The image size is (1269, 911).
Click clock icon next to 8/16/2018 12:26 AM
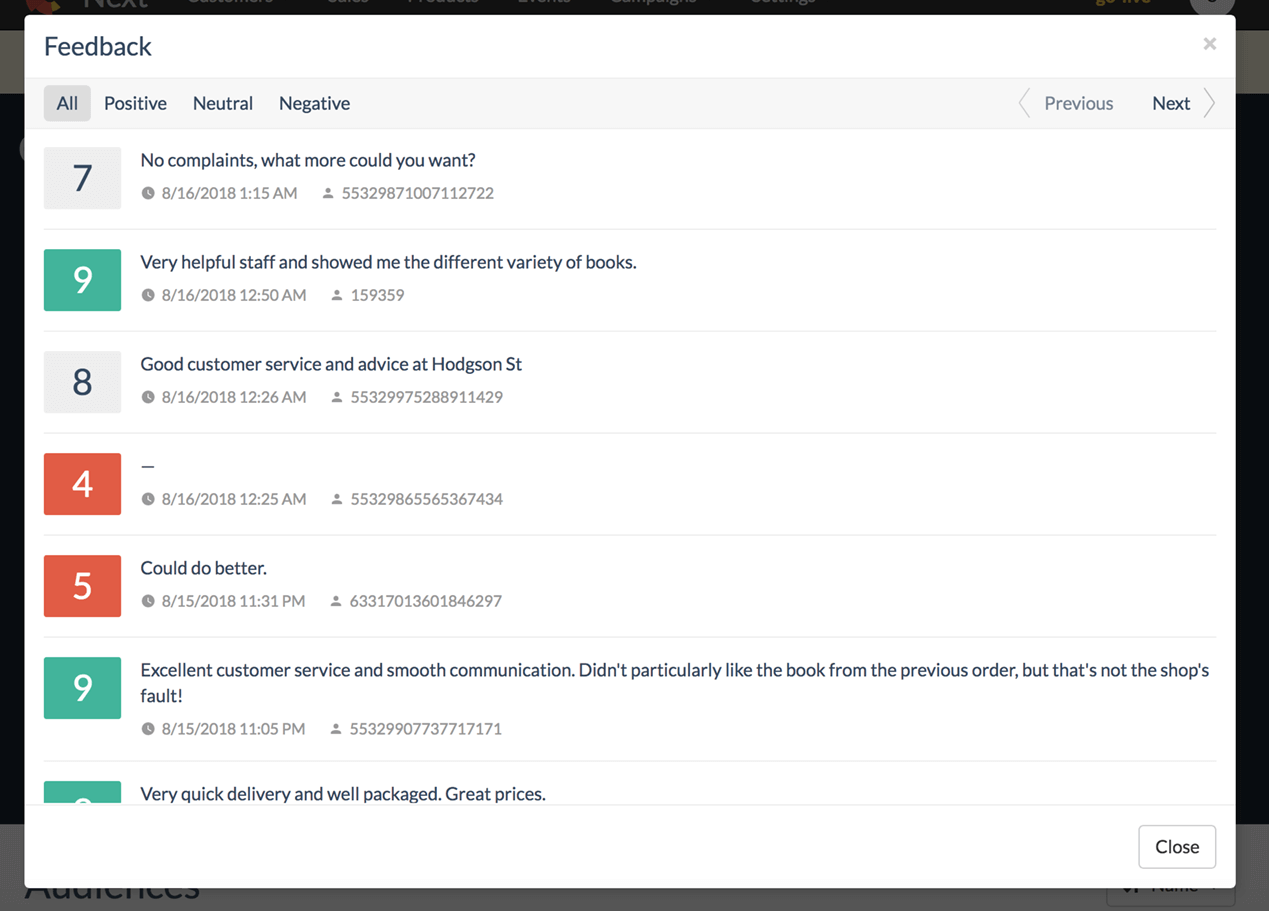148,397
